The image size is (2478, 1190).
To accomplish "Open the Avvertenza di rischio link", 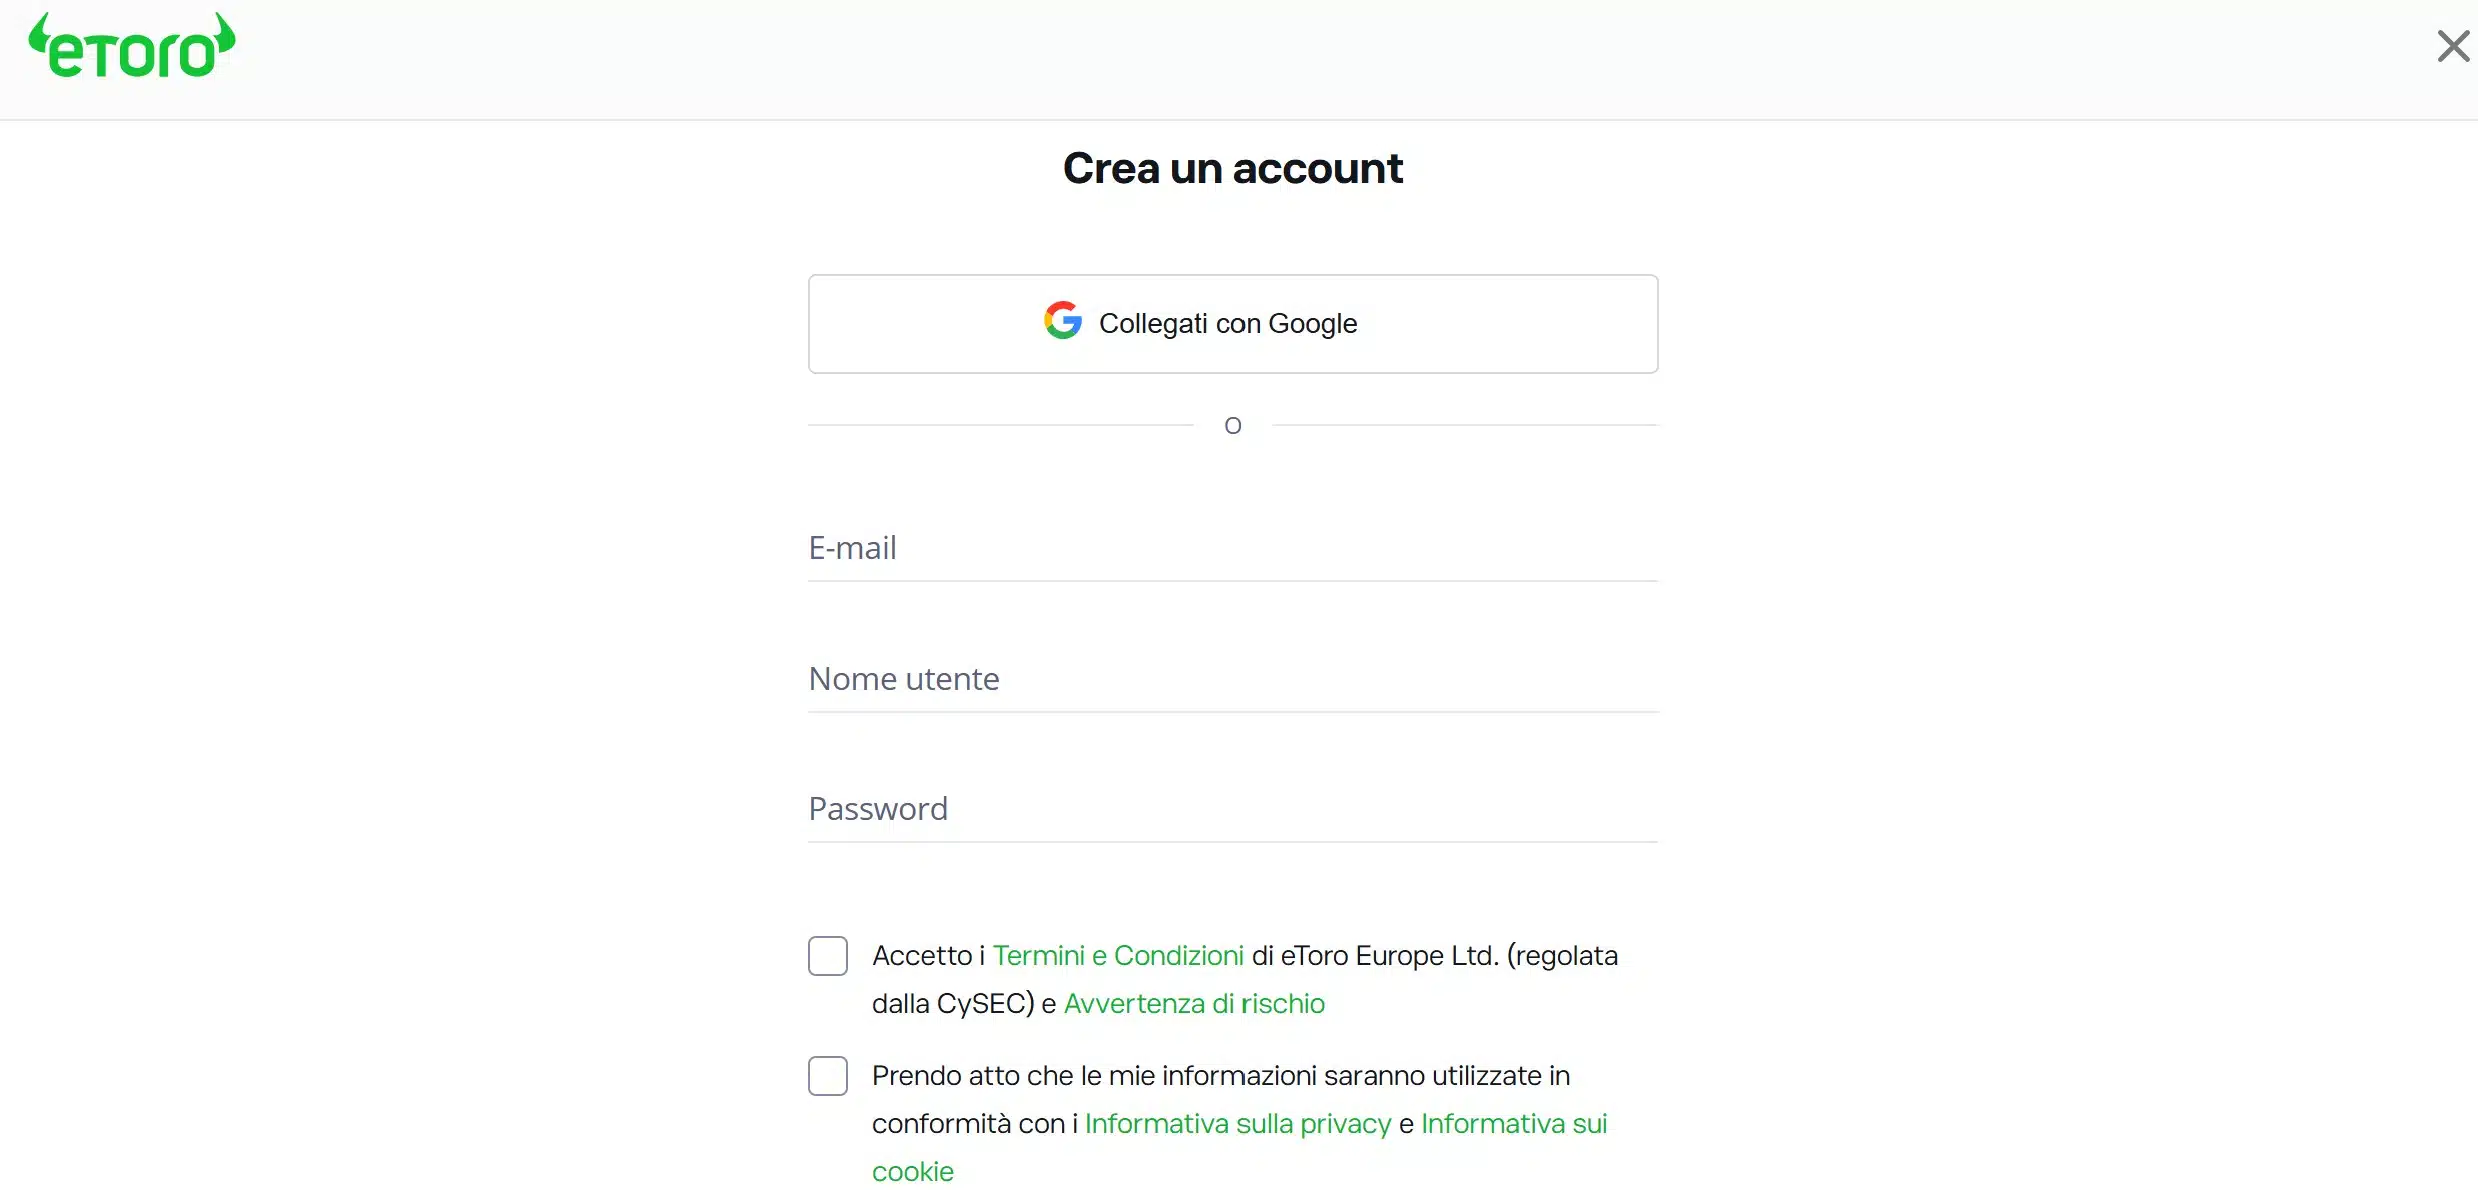I will click(1193, 1003).
